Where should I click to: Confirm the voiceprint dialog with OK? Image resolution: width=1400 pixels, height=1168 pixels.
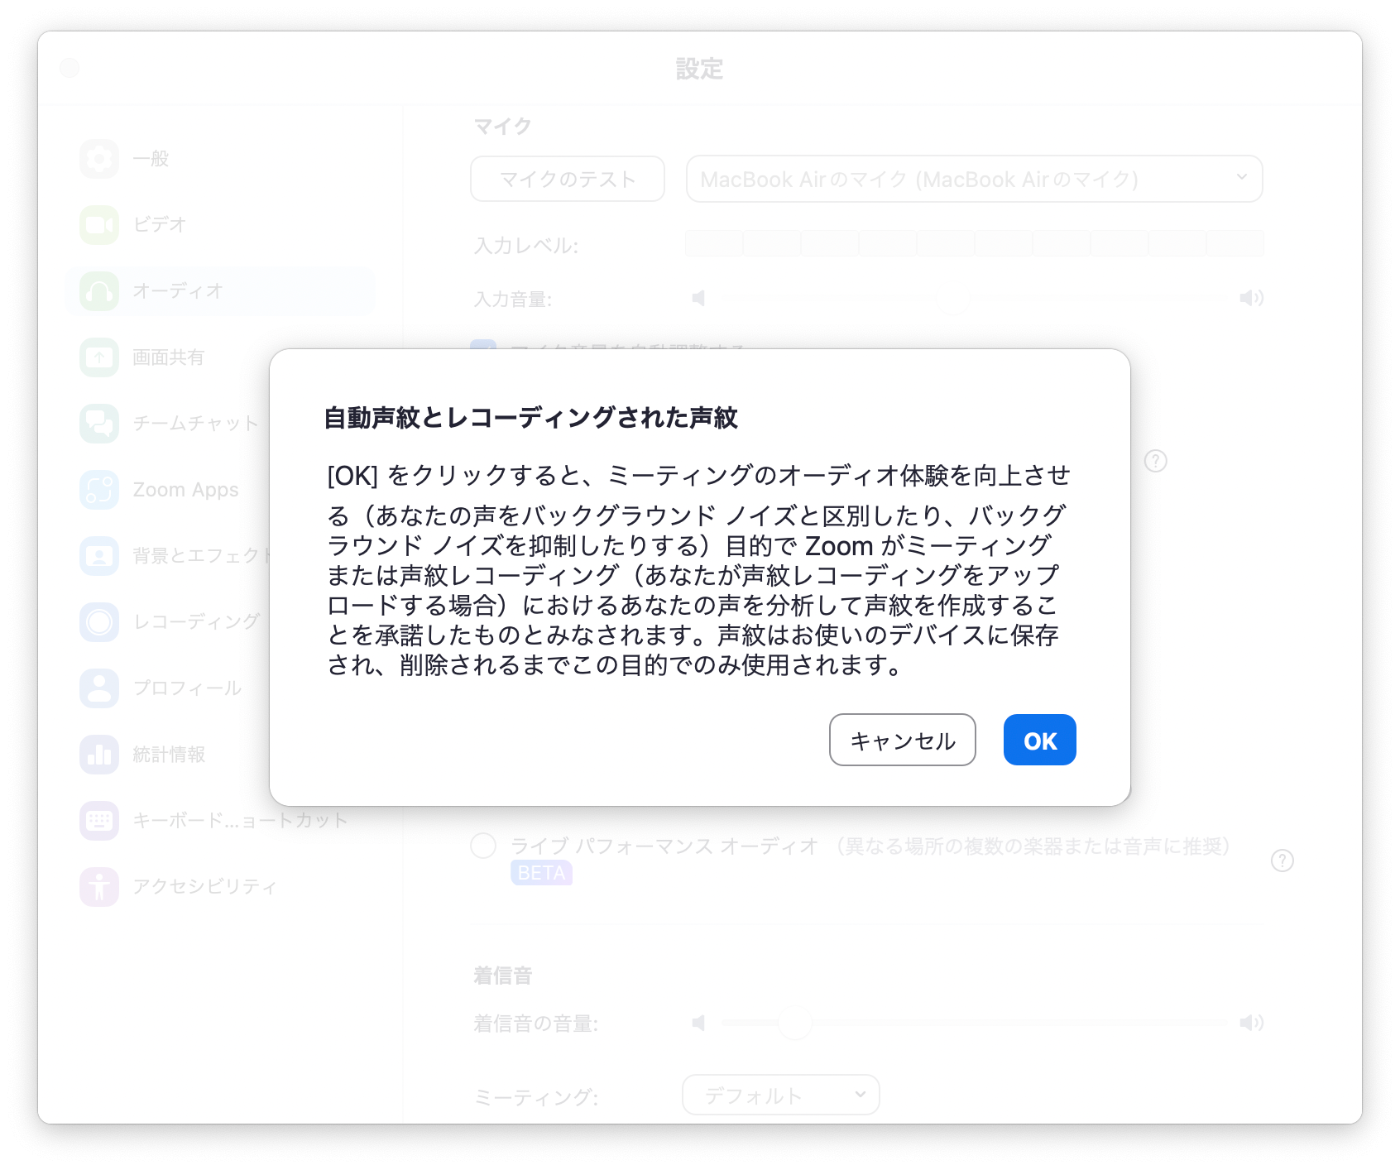(x=1039, y=740)
